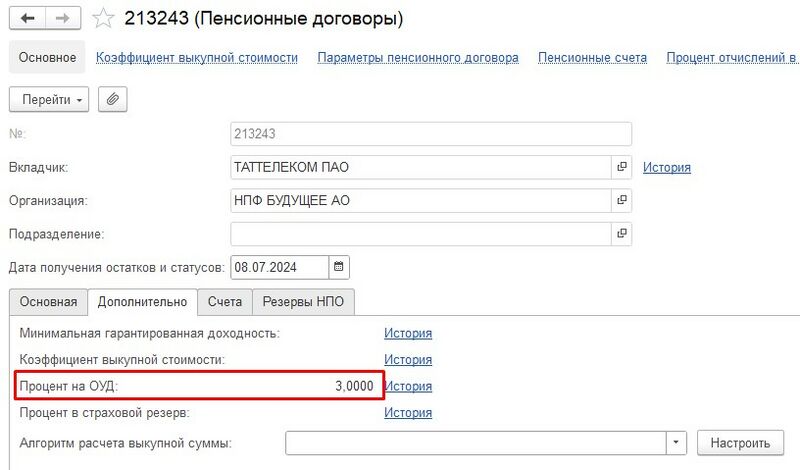Add to favorites with the star icon
The image size is (800, 470).
tap(103, 18)
